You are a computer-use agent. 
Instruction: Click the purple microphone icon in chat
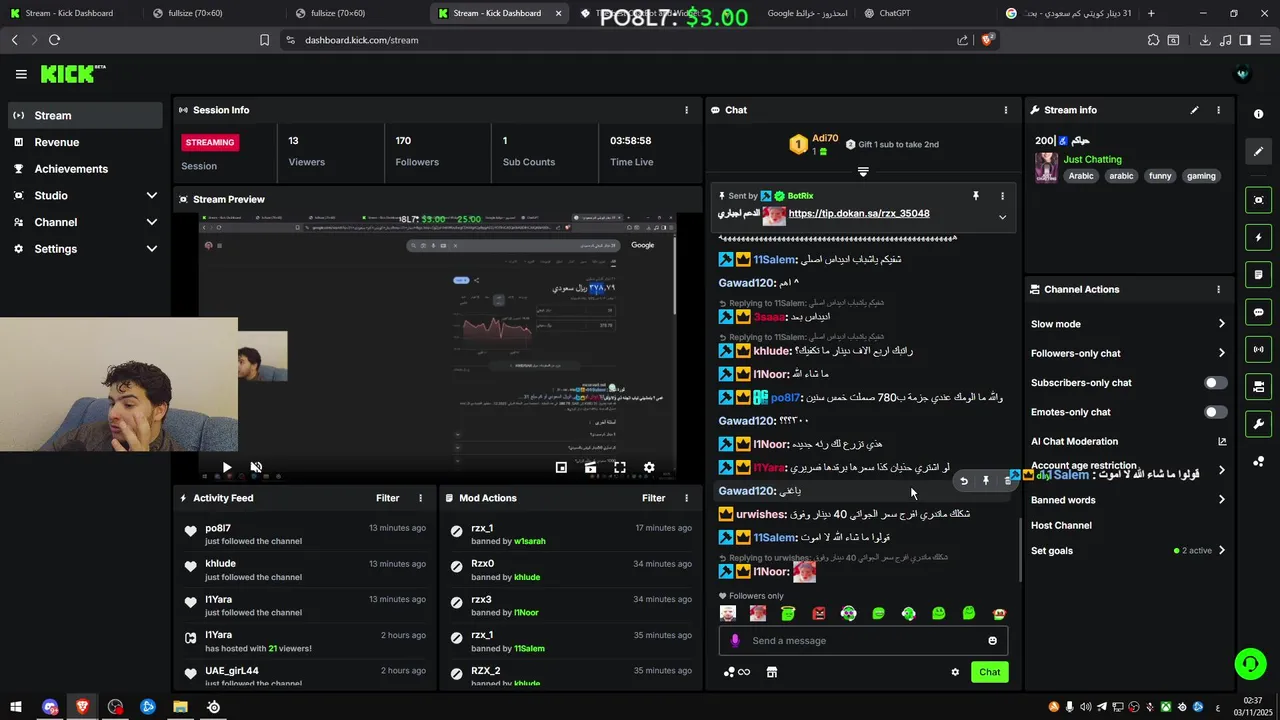(x=735, y=641)
